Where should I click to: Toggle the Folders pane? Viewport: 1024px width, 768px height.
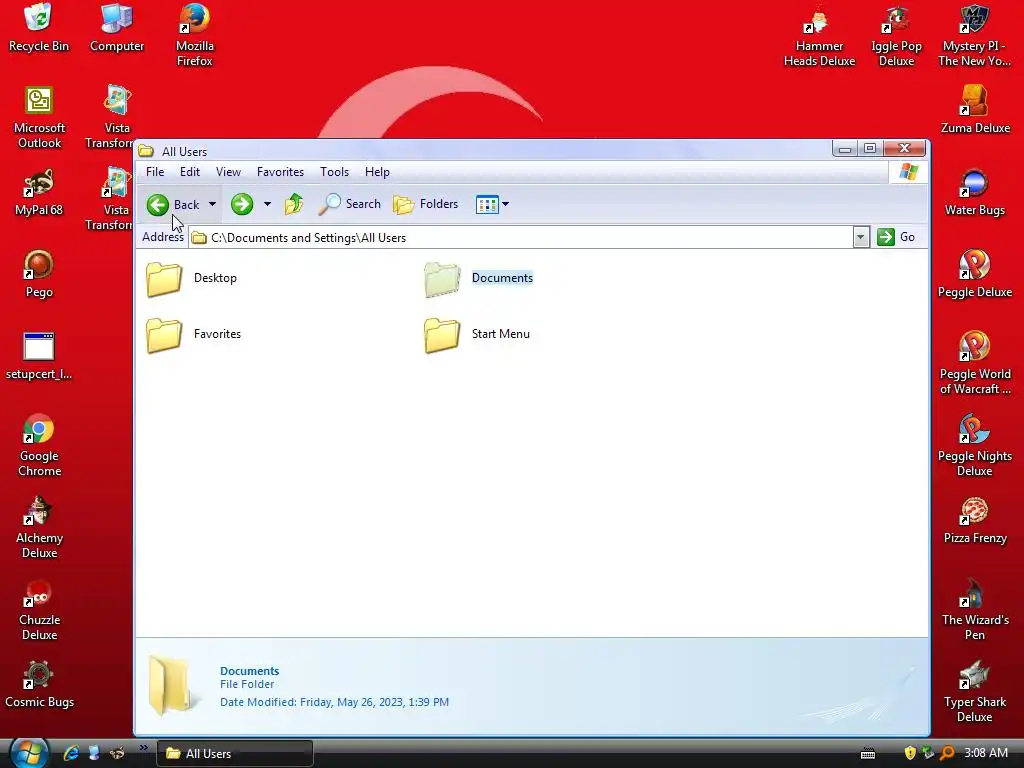425,204
